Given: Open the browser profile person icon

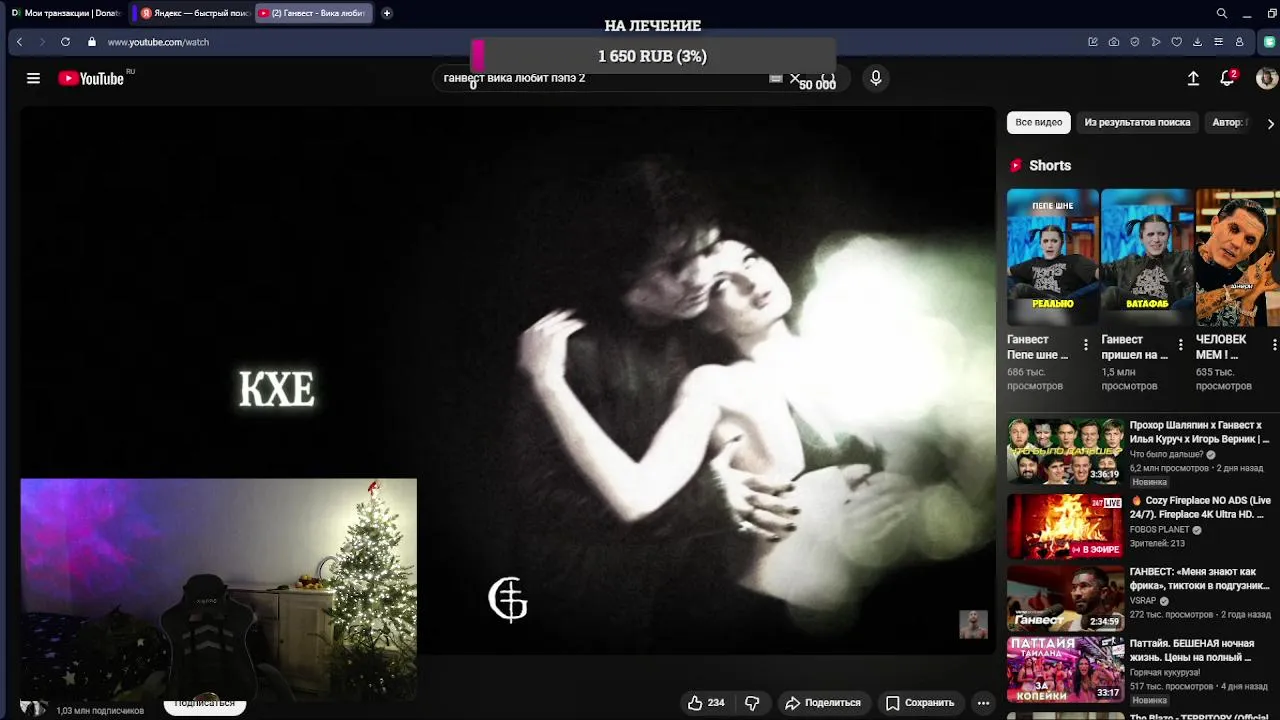Looking at the screenshot, I should click(1240, 42).
